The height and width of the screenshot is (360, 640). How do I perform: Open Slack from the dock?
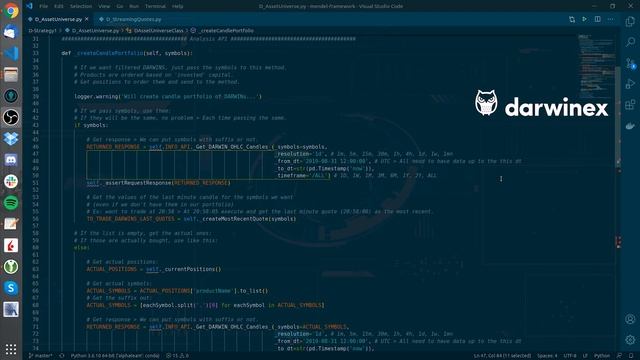tap(11, 181)
